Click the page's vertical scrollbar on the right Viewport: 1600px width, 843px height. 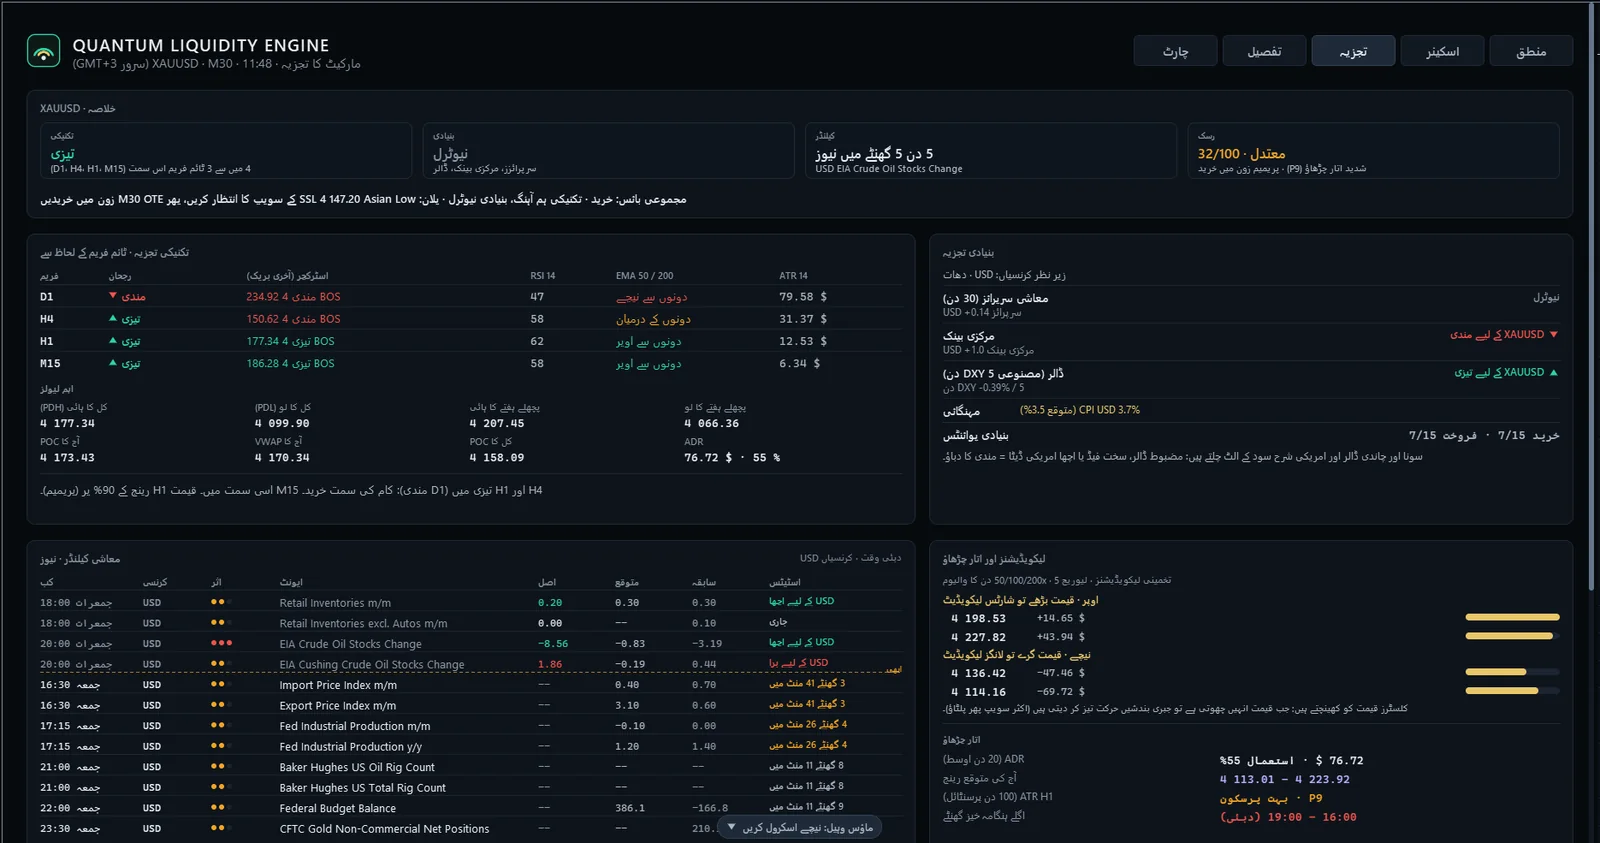(1593, 295)
